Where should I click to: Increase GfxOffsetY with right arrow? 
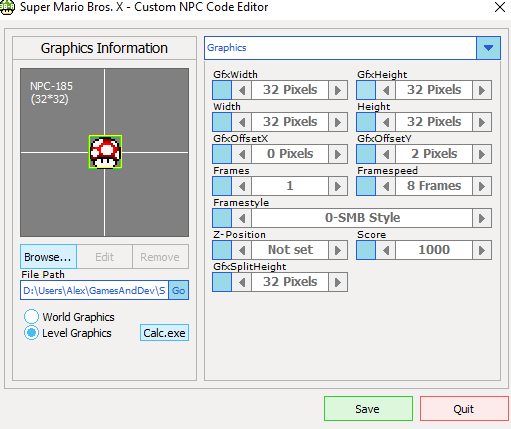pos(482,154)
